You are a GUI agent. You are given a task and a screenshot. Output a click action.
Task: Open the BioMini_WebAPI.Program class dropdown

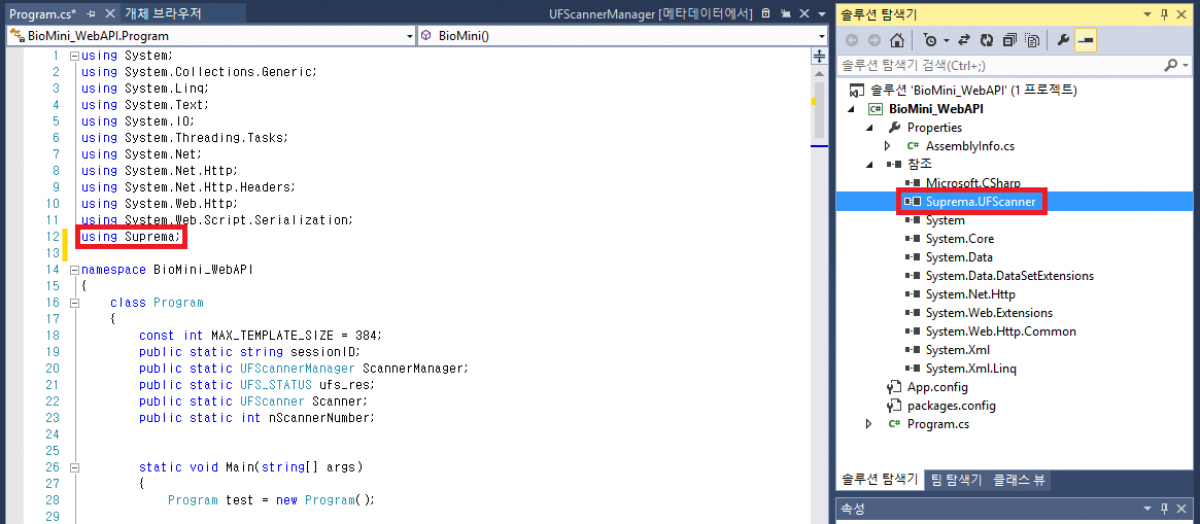pos(409,35)
